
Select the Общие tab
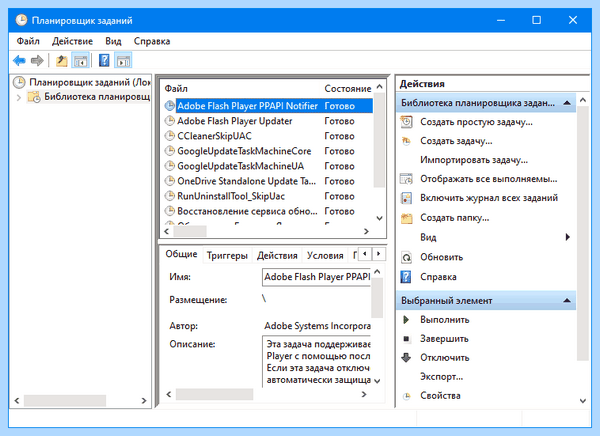181,254
